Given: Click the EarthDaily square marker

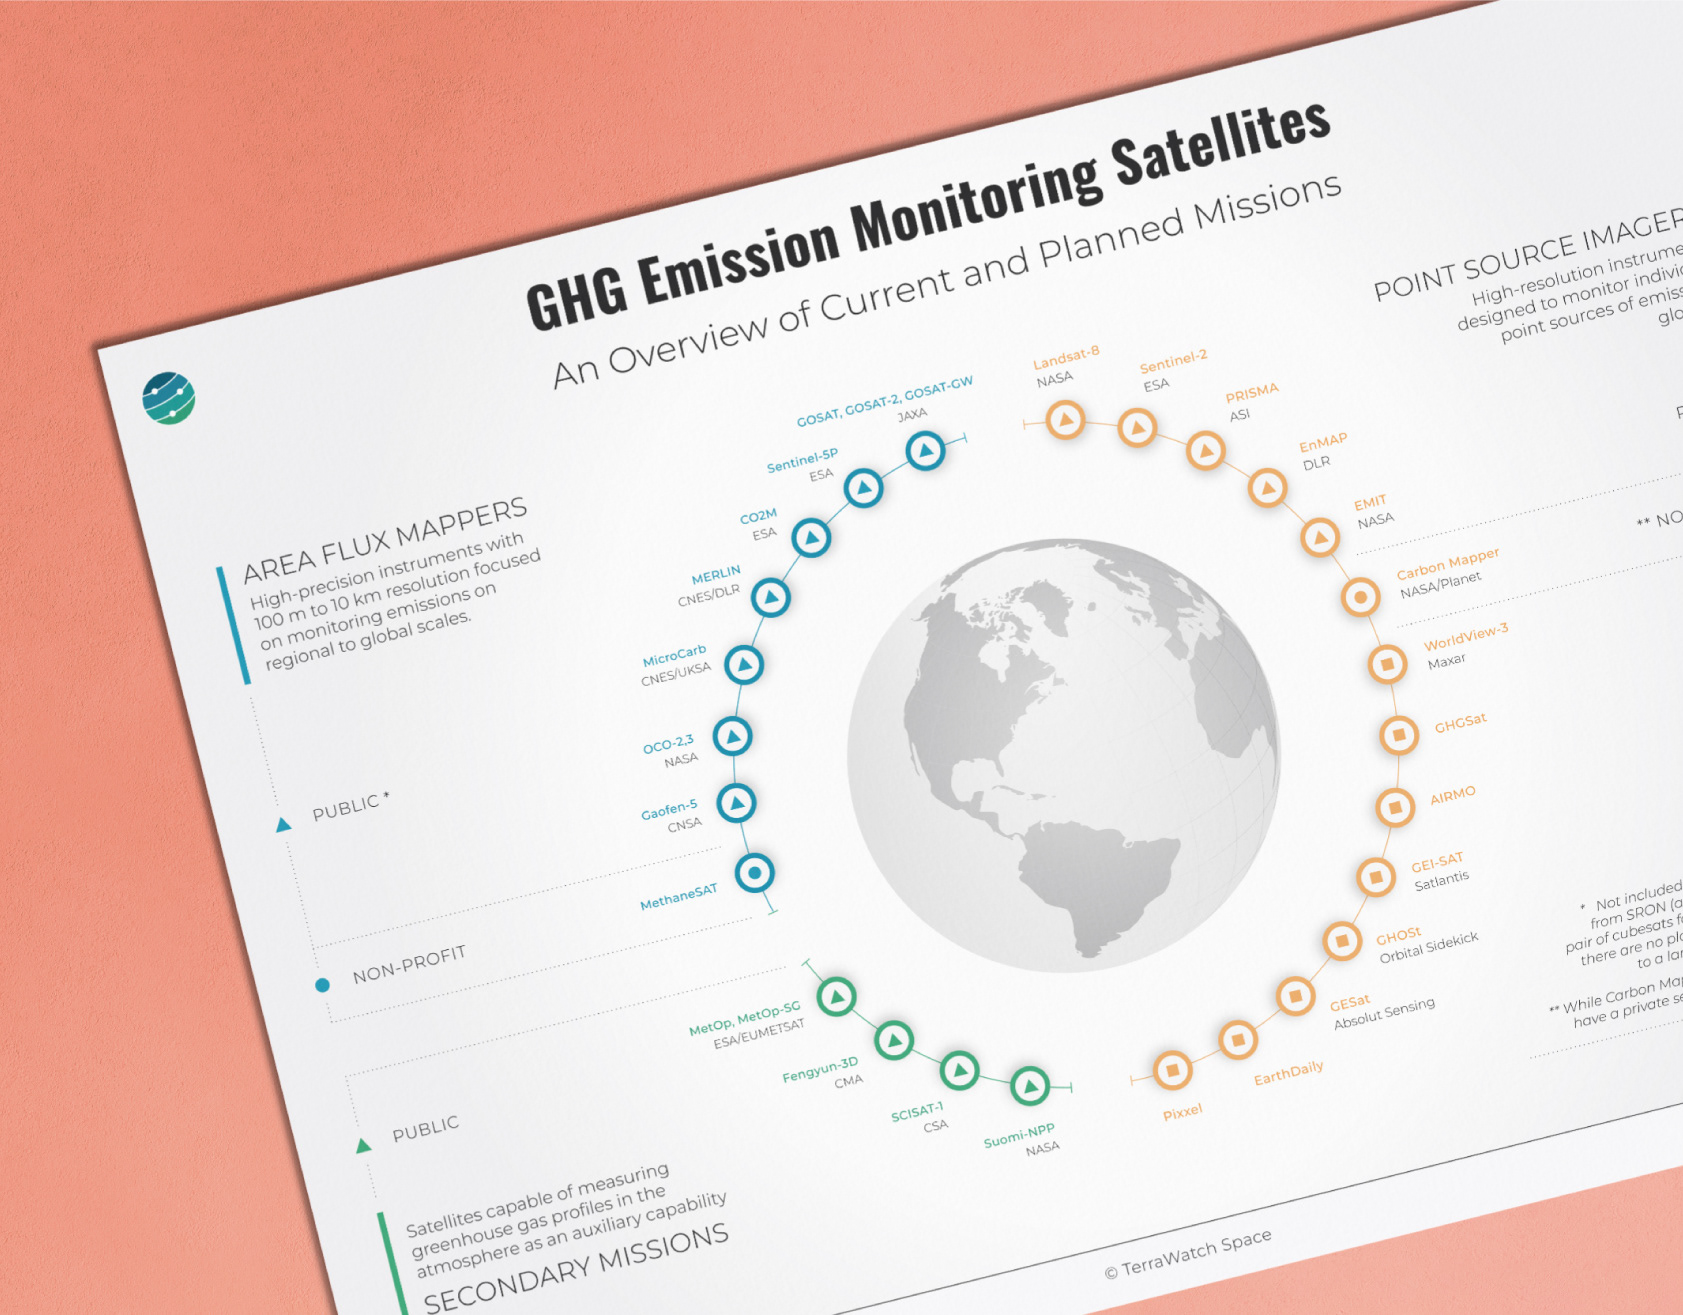Looking at the screenshot, I should tap(1238, 1040).
